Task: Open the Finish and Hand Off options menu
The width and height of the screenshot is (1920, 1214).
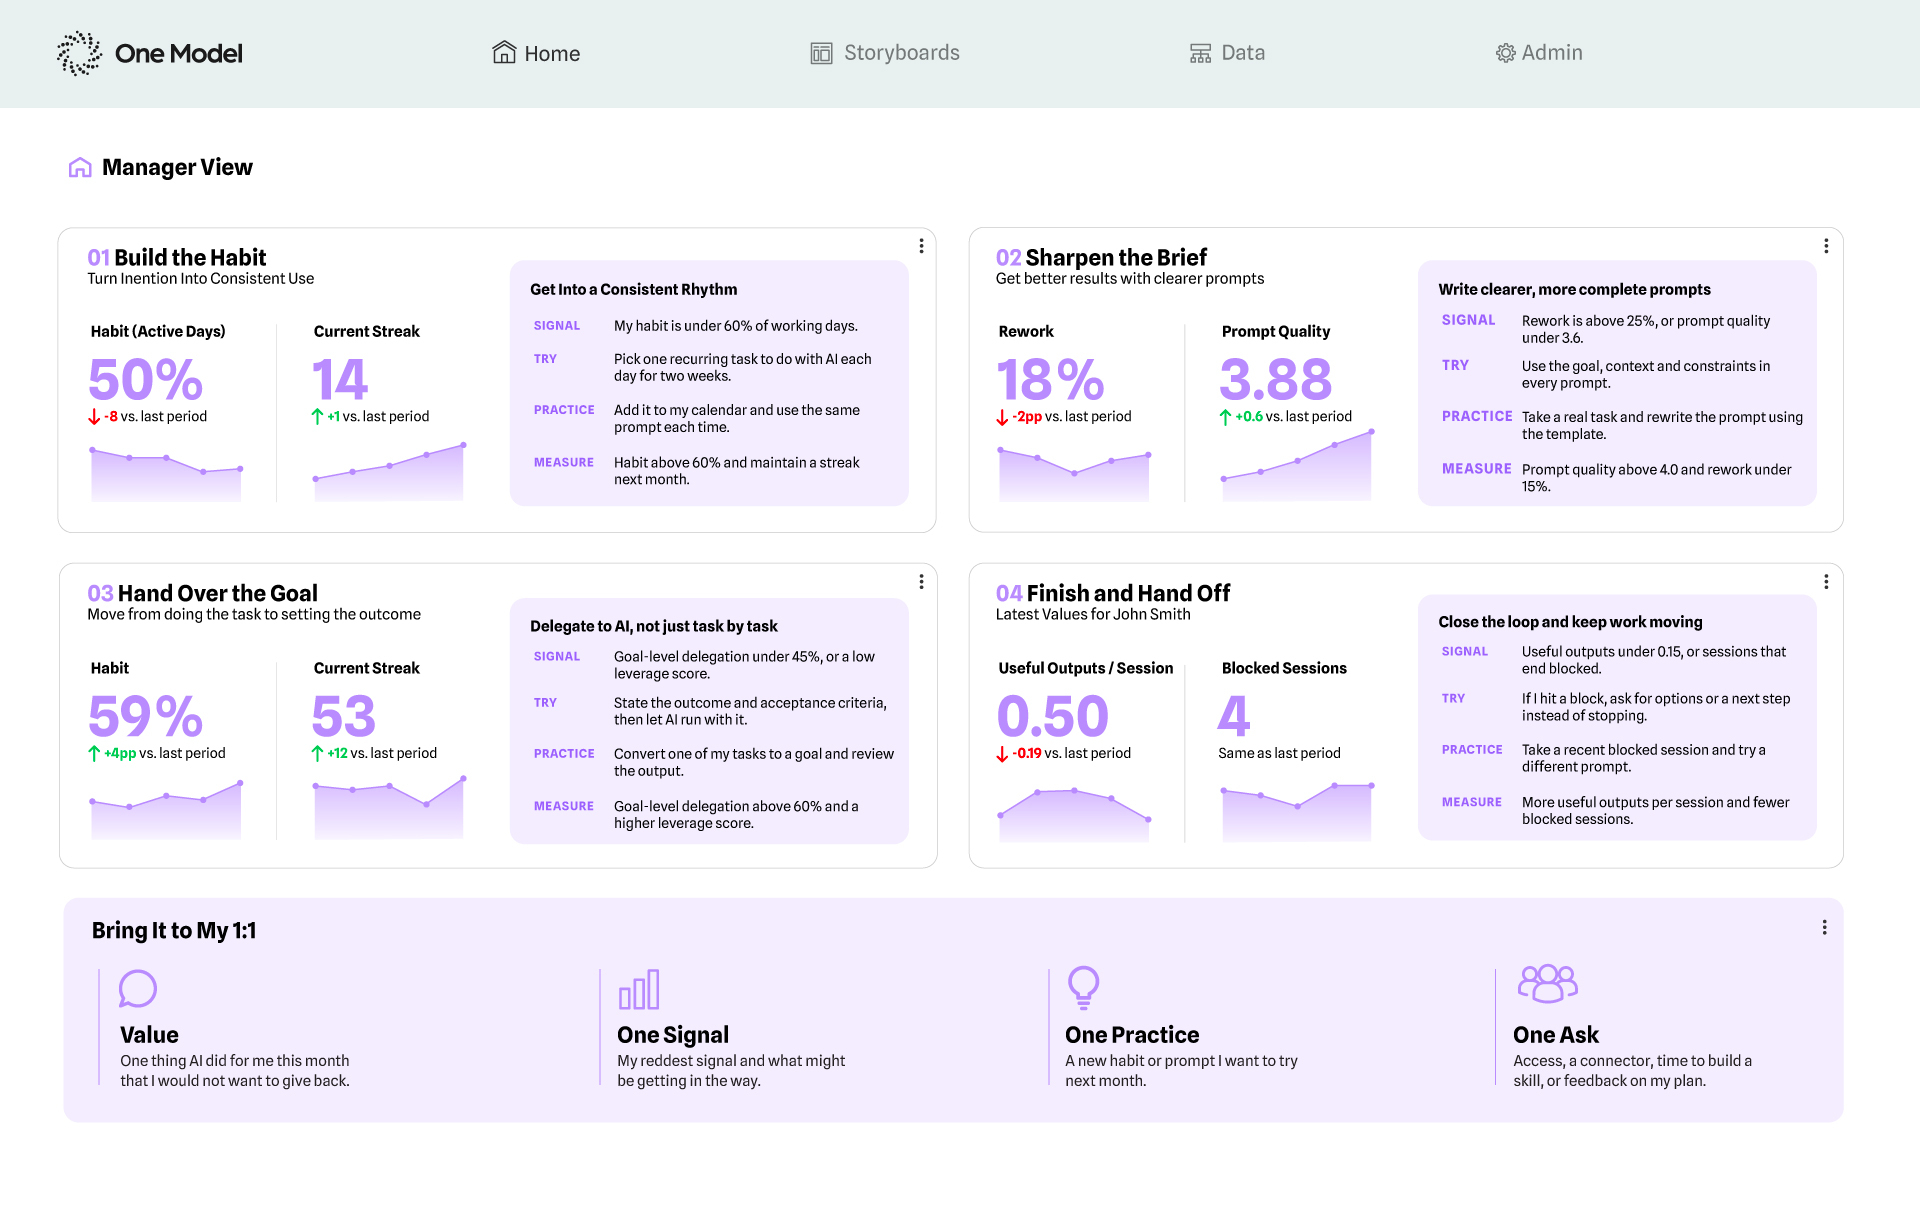Action: (x=1826, y=582)
